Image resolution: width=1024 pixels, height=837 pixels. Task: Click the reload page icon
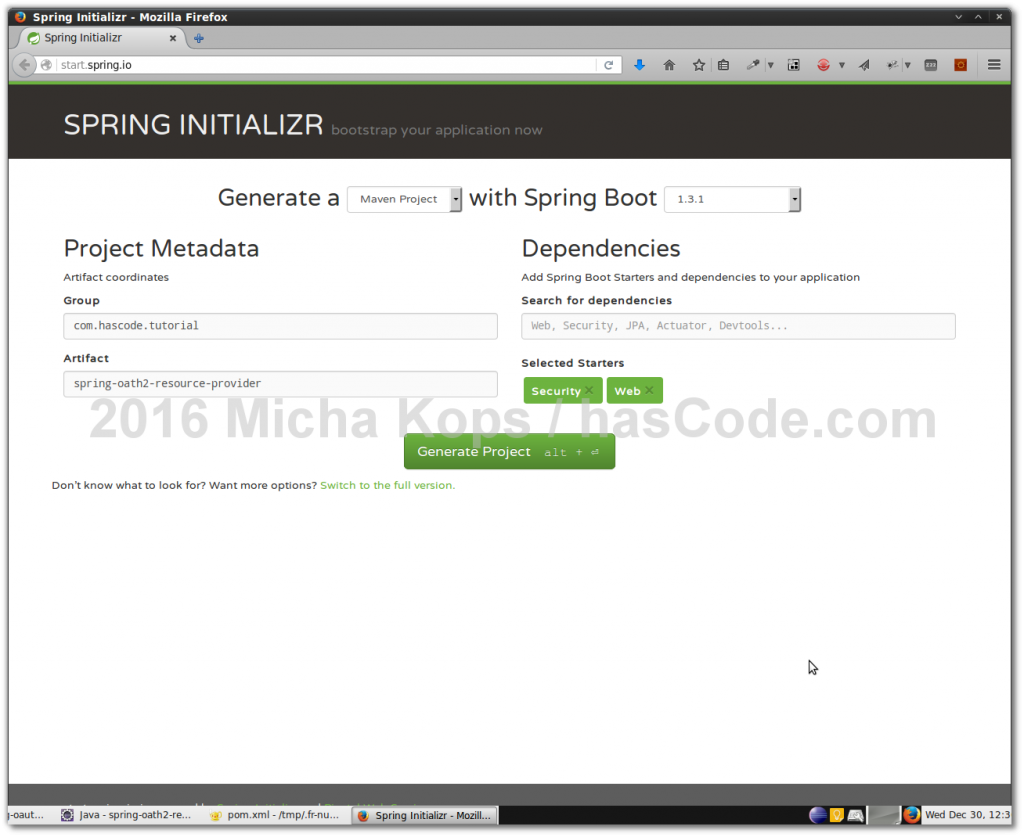pyautogui.click(x=608, y=63)
